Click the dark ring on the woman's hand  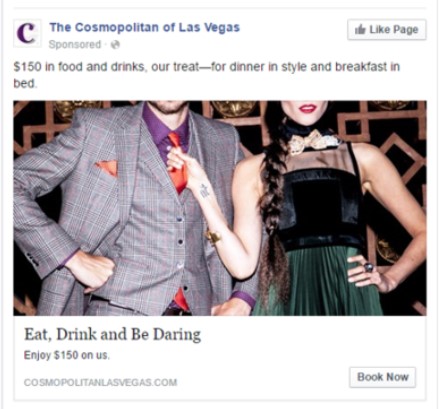click(x=368, y=267)
